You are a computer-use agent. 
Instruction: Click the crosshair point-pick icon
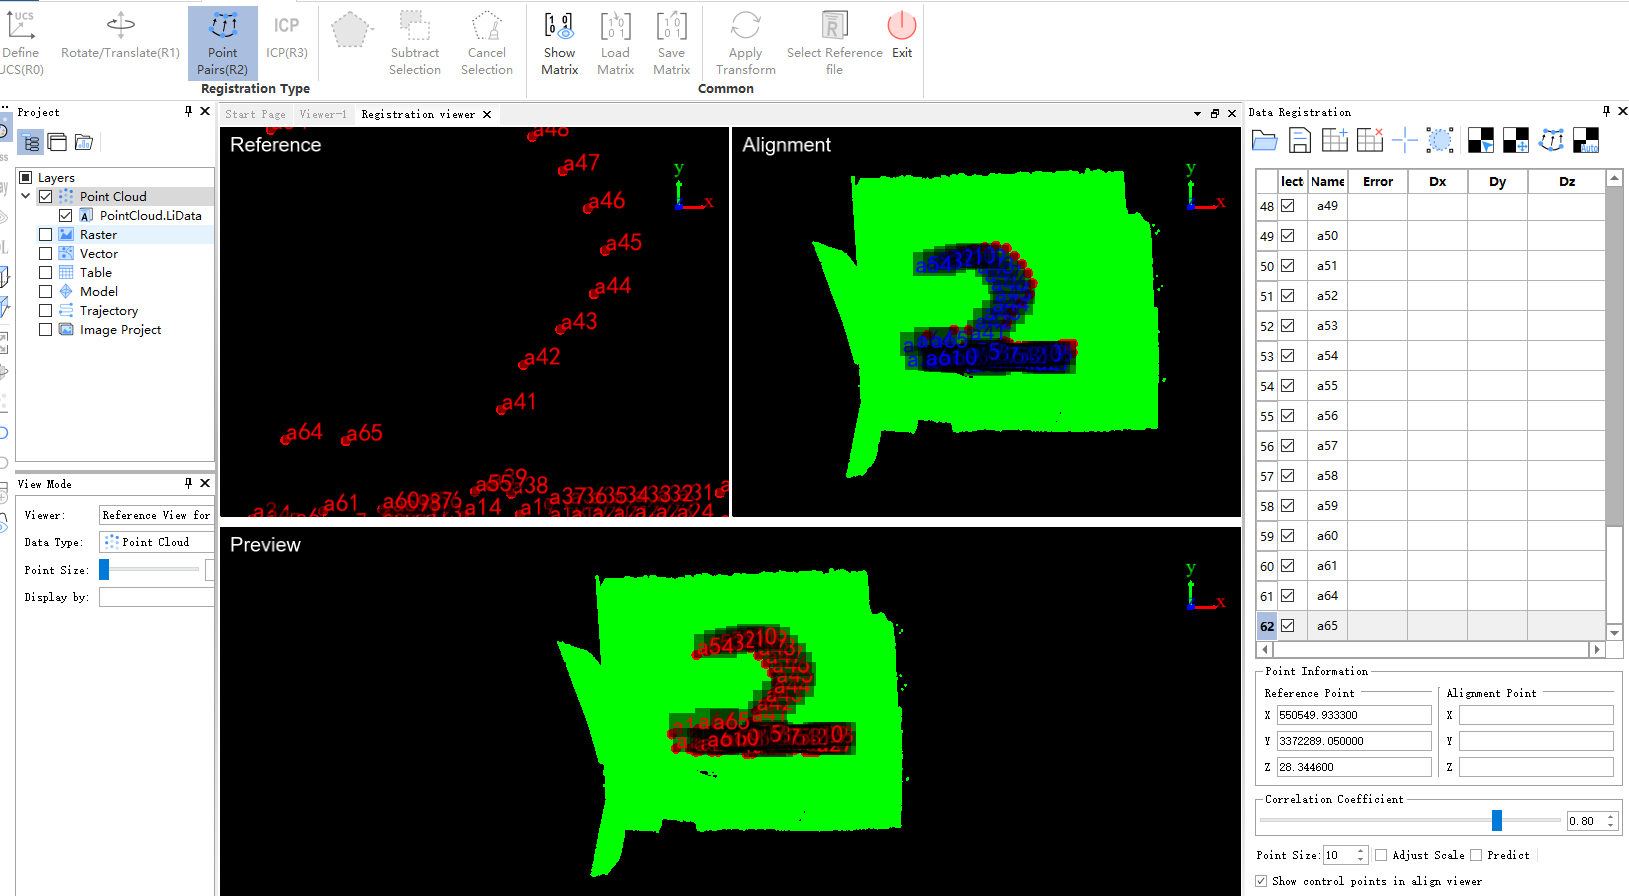[1405, 141]
